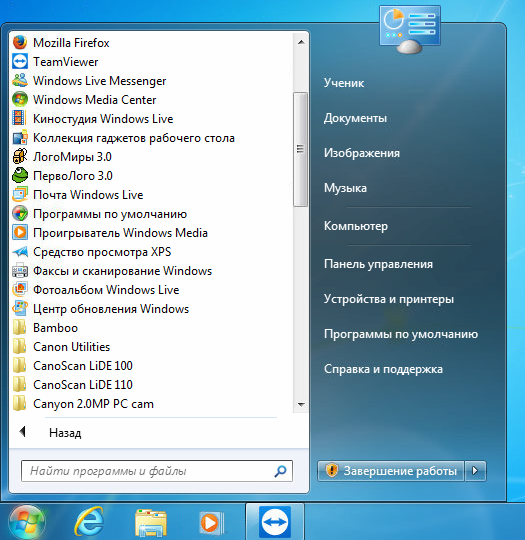Viewport: 525px width, 540px height.
Task: Click the Киностудия Windows Live film icon
Action: pyautogui.click(x=20, y=118)
